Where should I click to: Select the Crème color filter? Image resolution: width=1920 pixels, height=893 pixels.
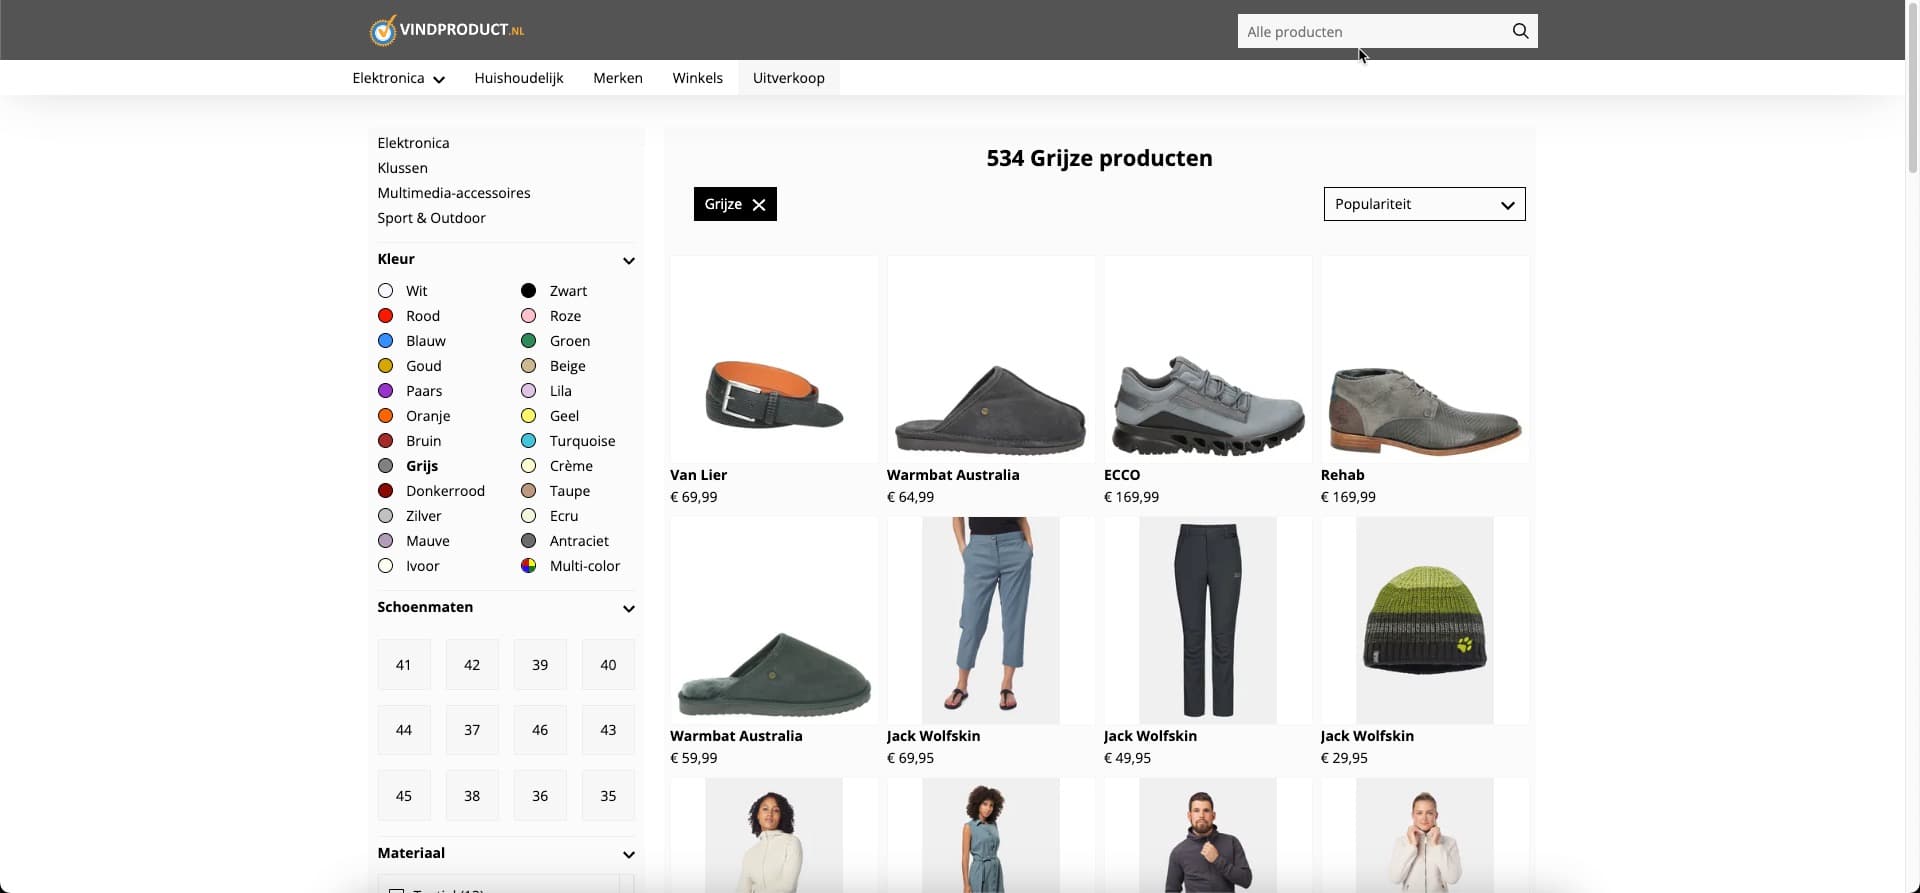point(557,466)
